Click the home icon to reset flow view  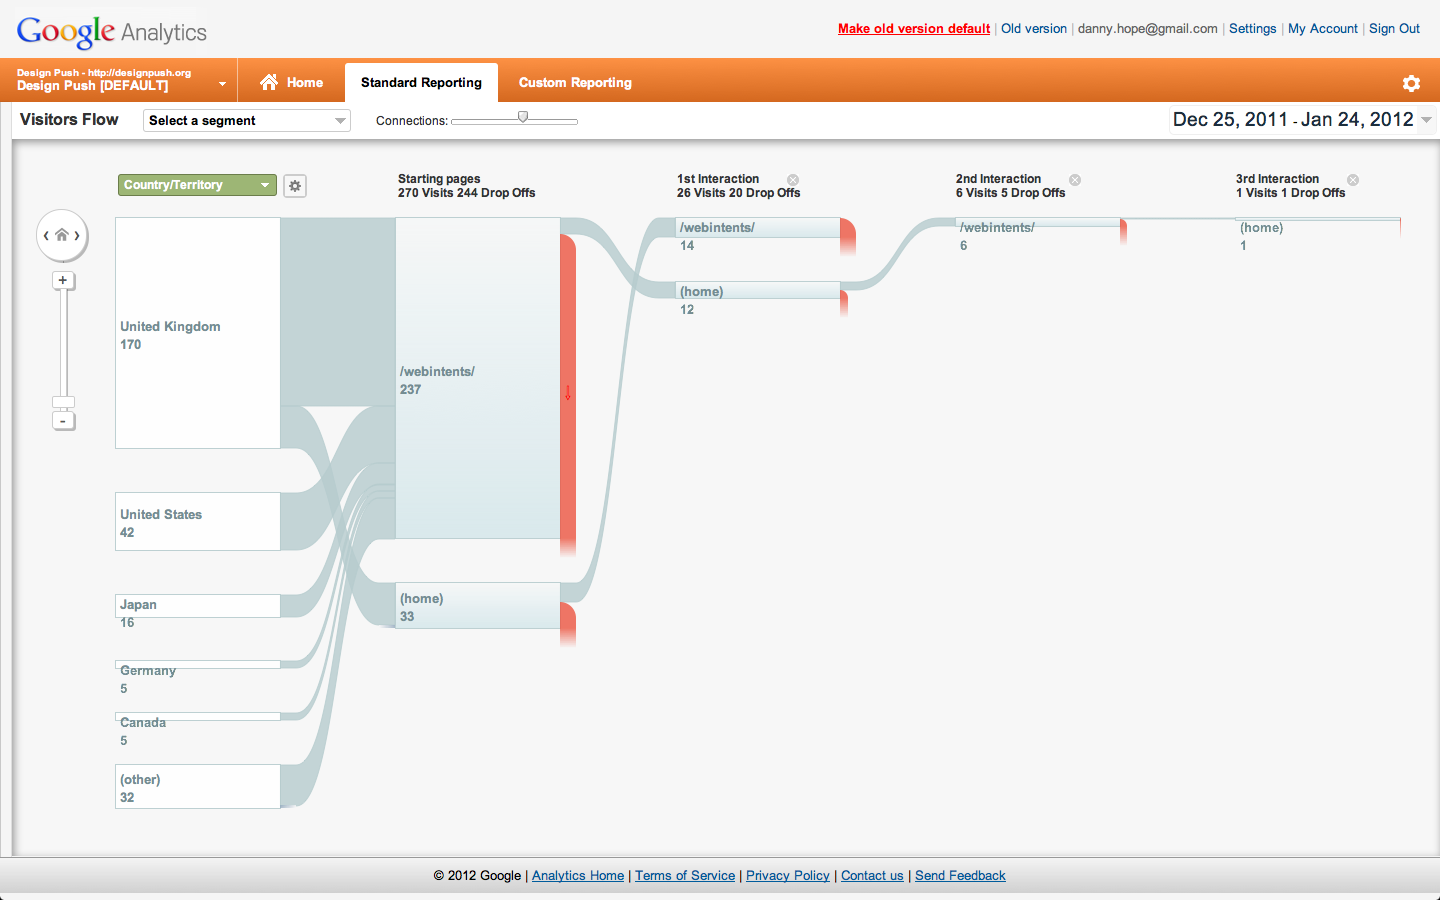[62, 235]
